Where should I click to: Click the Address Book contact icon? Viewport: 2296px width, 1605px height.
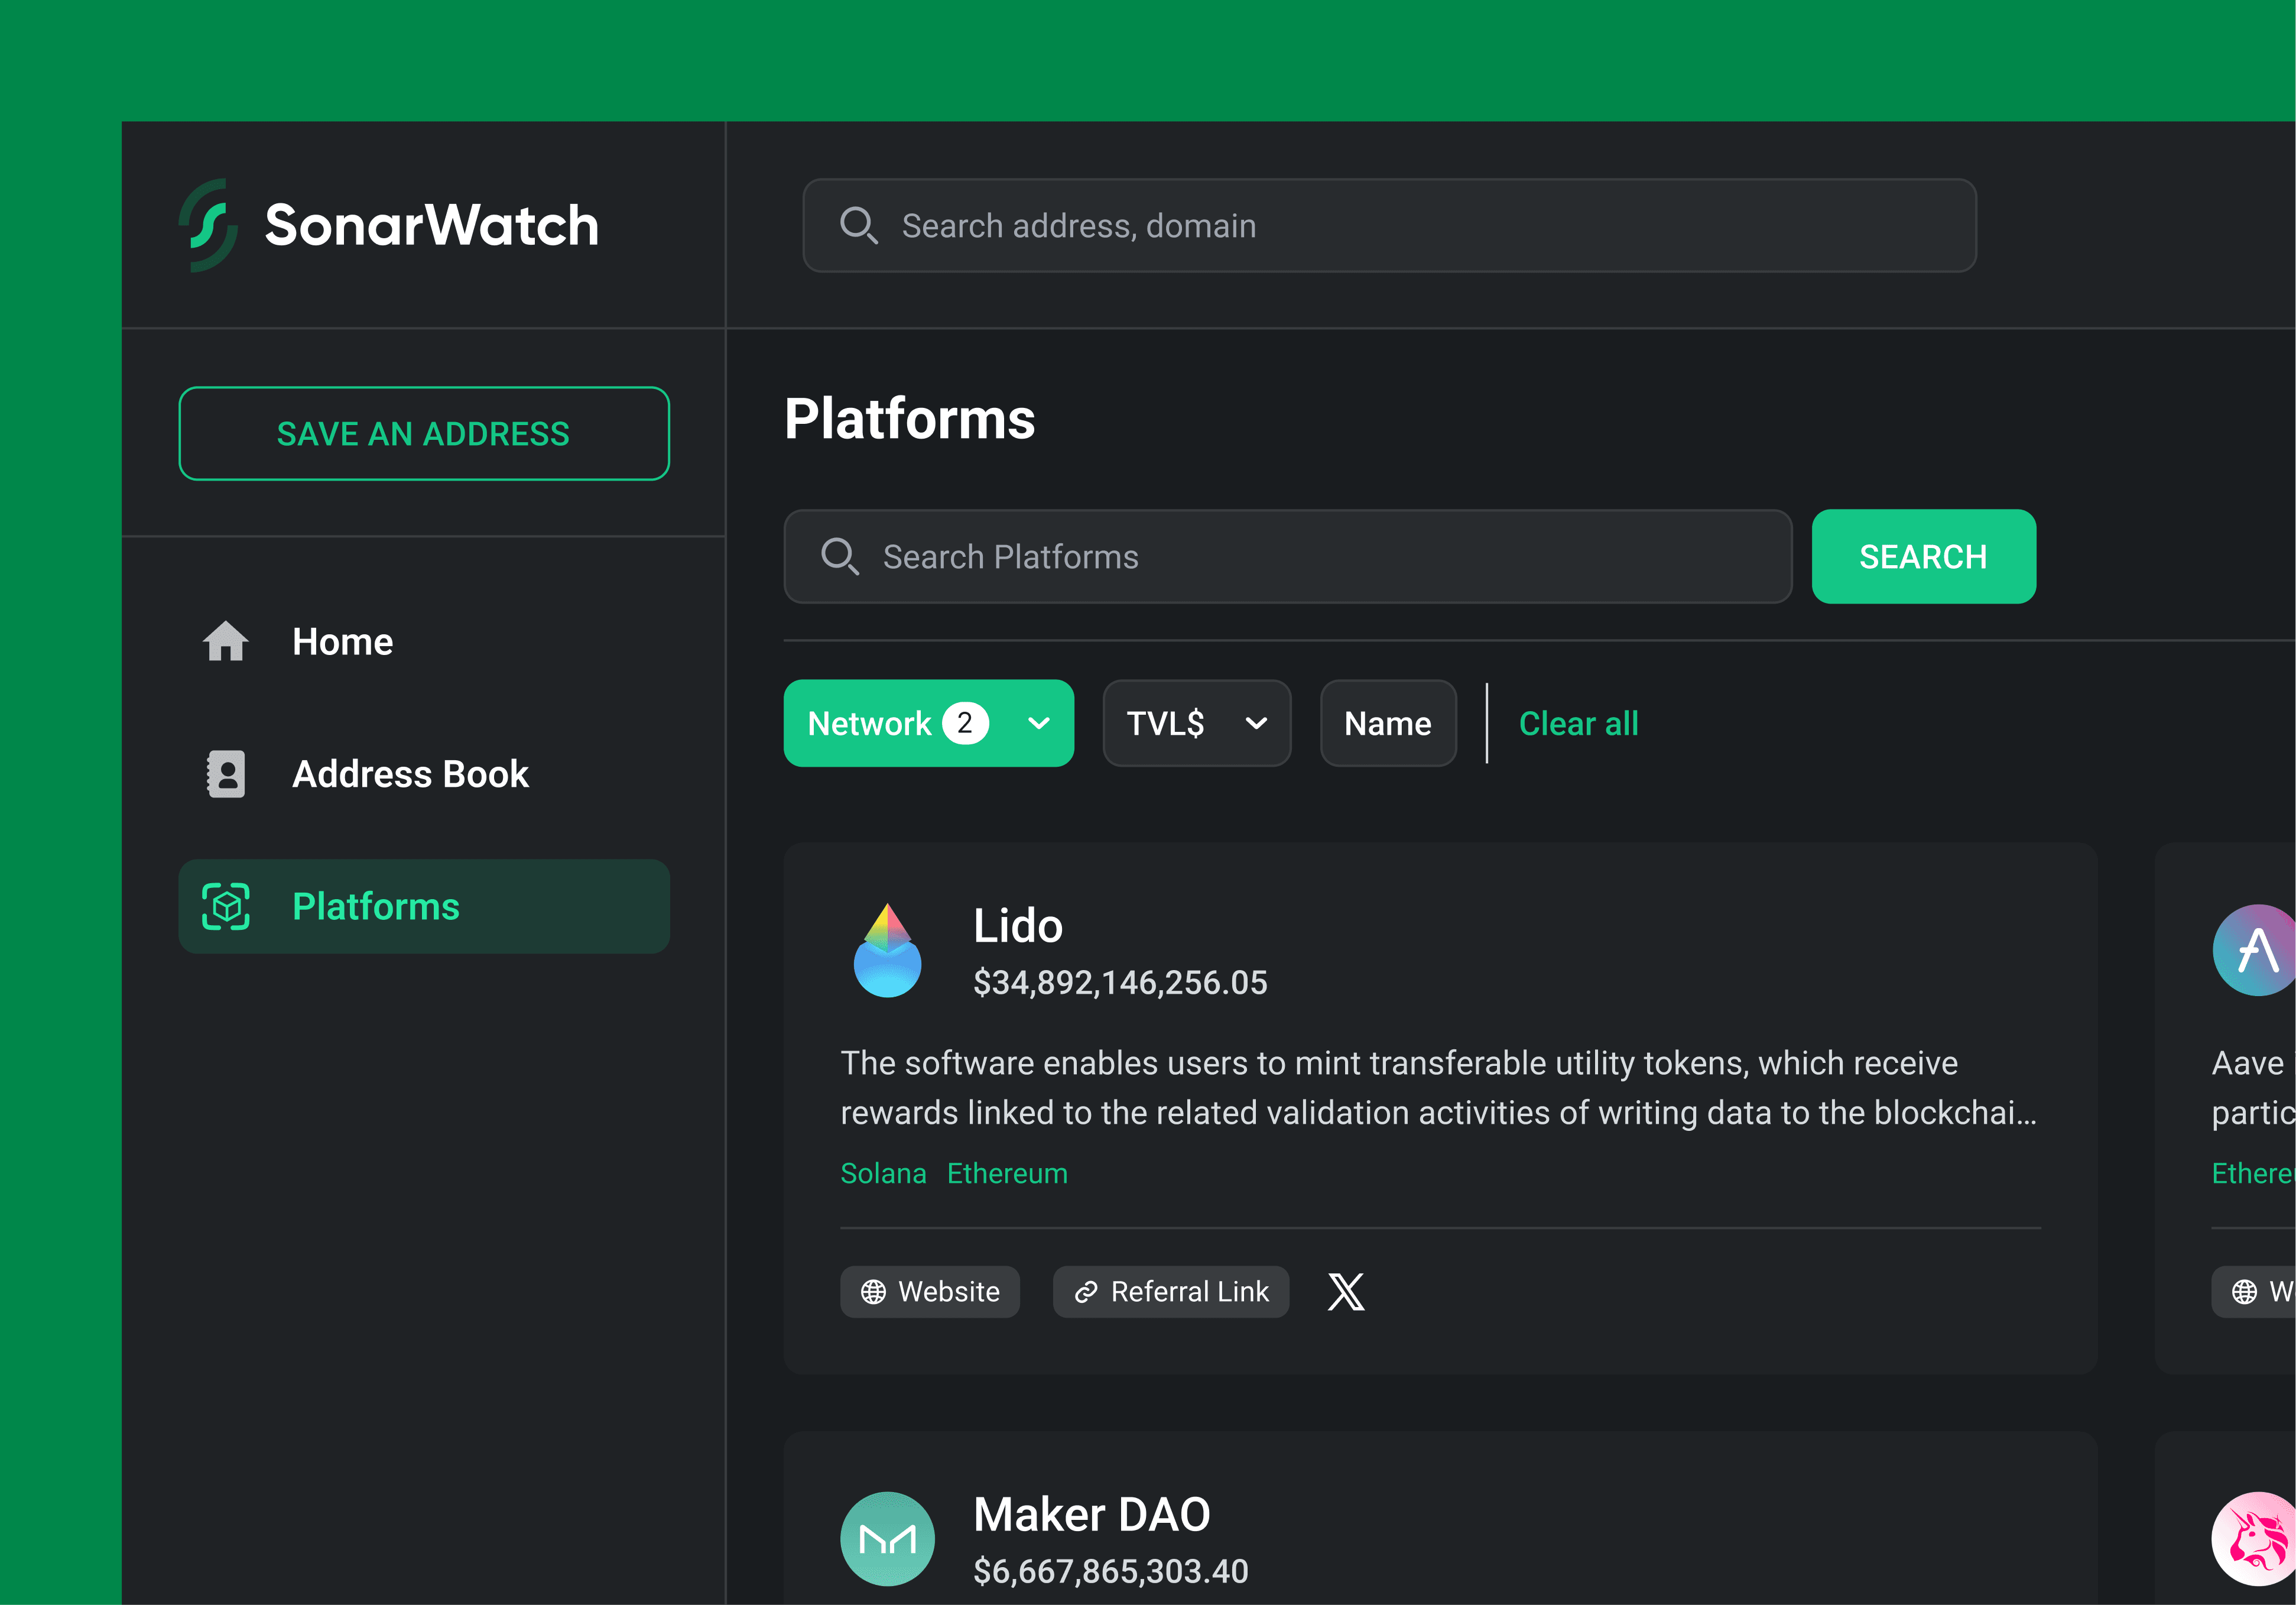pos(226,774)
